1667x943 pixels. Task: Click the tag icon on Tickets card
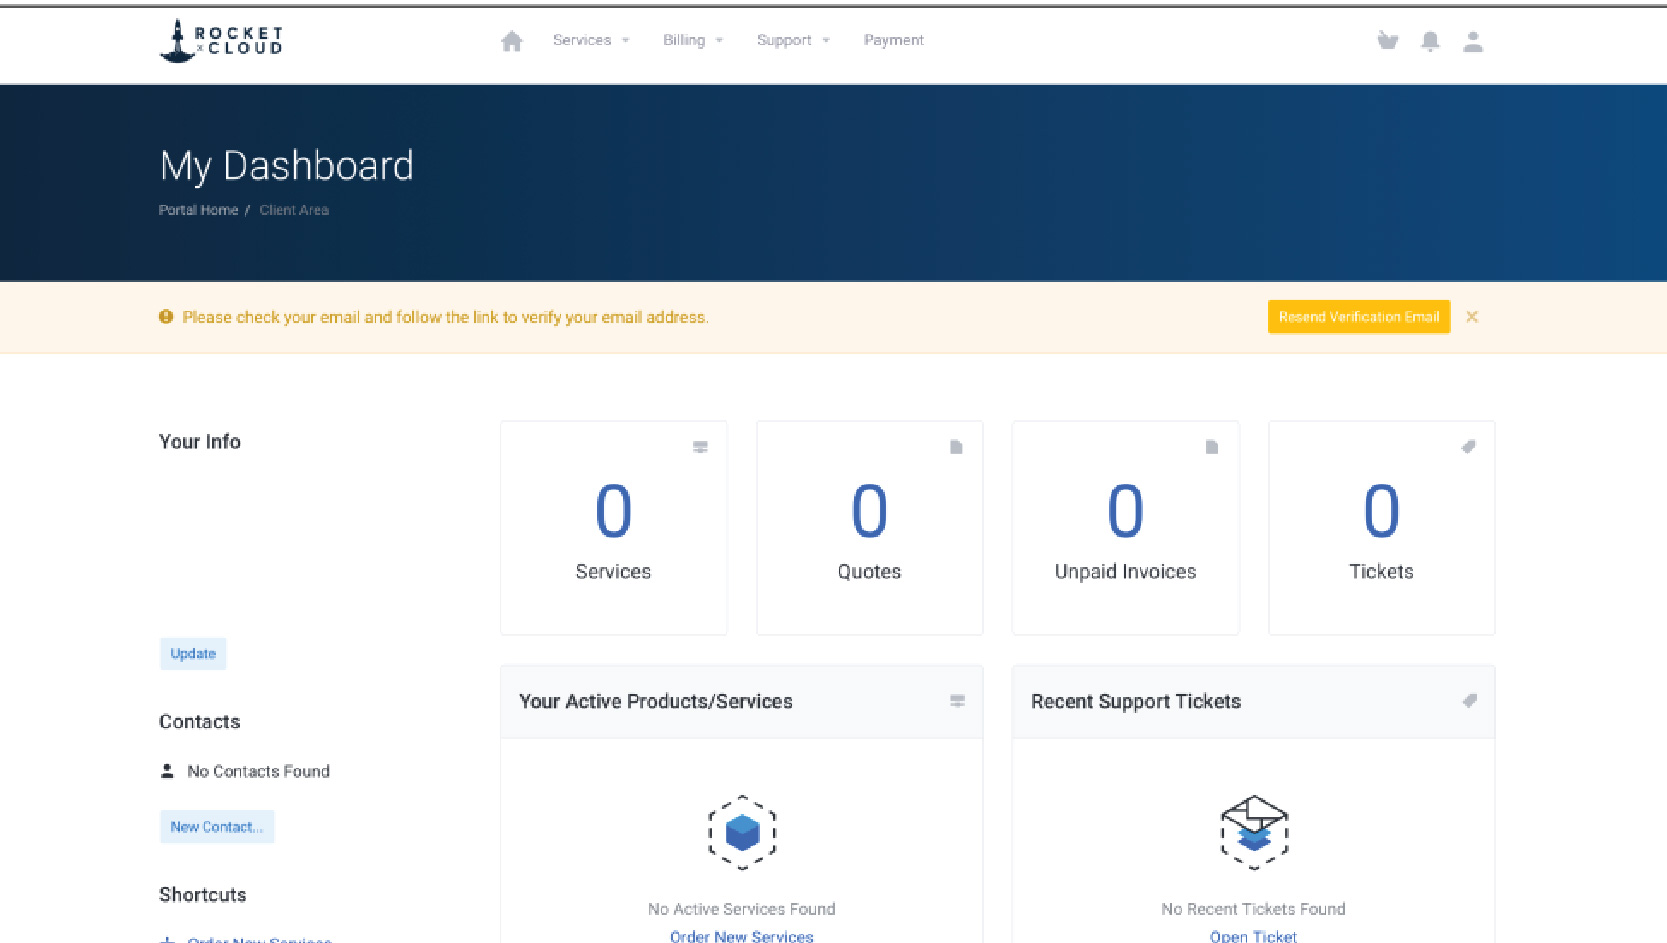coord(1468,447)
